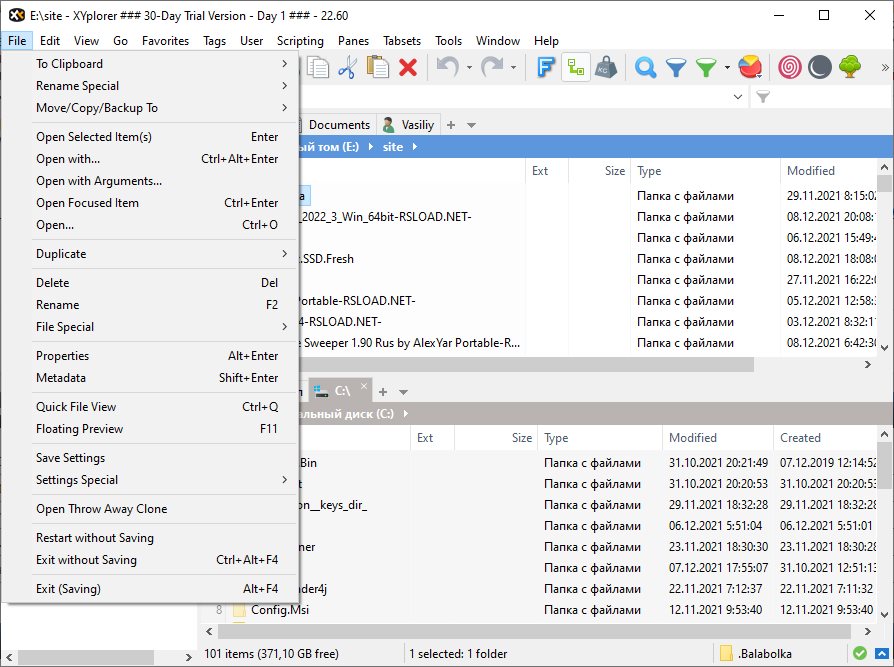The height and width of the screenshot is (667, 894).
Task: Open tab list dropdown after Vasiliy tab
Action: 472,125
